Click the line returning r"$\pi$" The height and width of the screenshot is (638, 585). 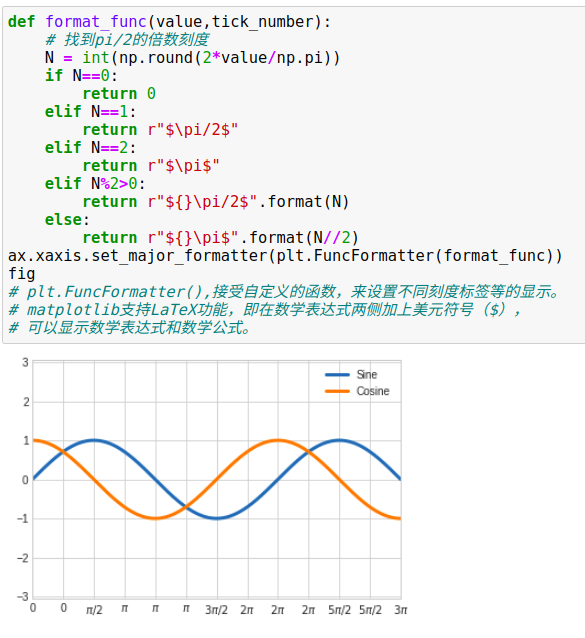151,165
